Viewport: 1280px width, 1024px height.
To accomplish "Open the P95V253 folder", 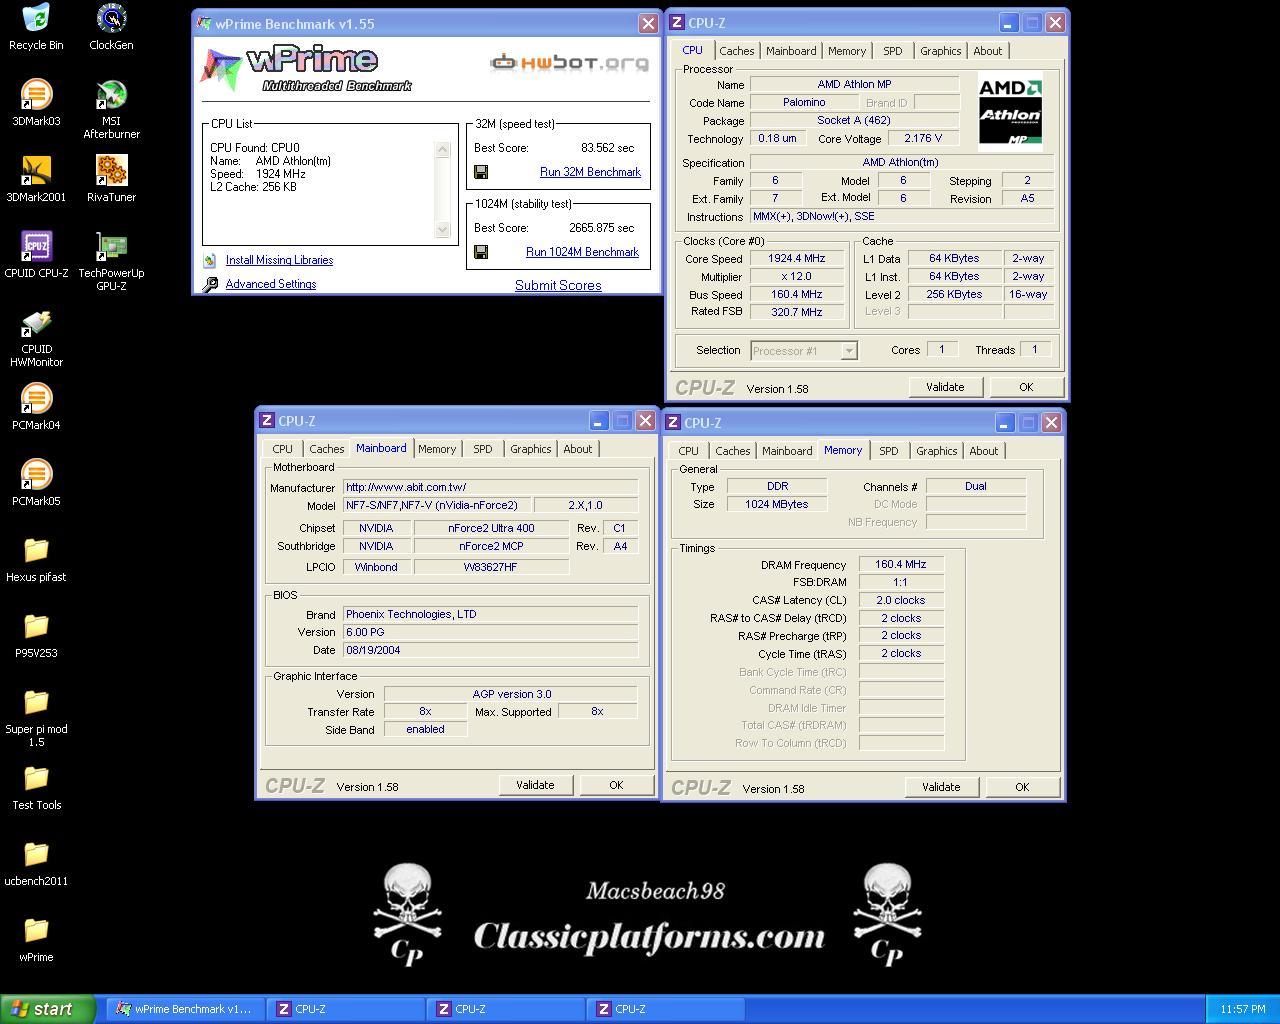I will point(36,635).
